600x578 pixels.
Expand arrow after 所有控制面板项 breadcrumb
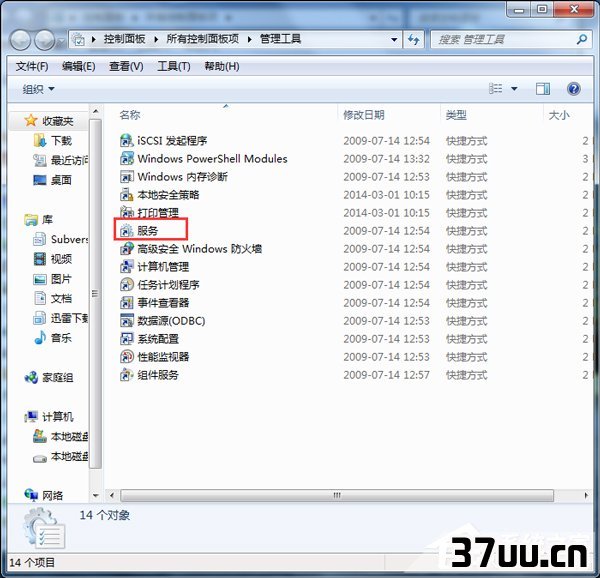[249, 39]
